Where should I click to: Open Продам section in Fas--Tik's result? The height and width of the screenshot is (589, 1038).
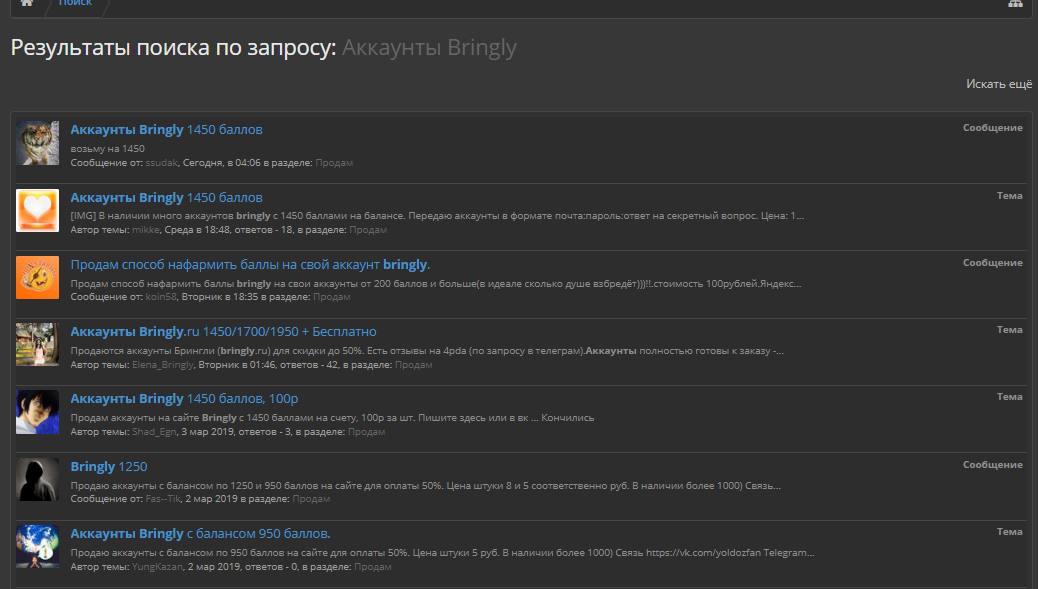click(x=311, y=499)
